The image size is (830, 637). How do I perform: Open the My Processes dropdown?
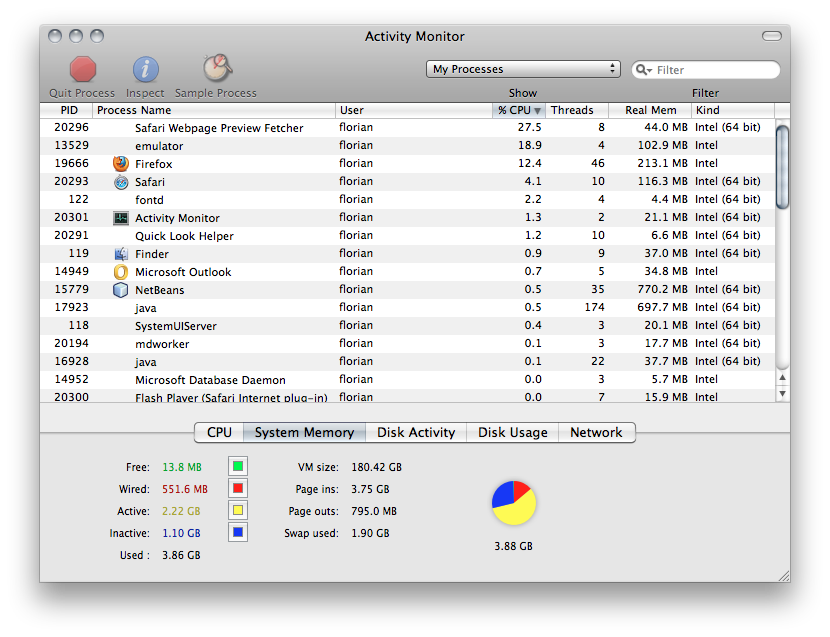pos(523,69)
